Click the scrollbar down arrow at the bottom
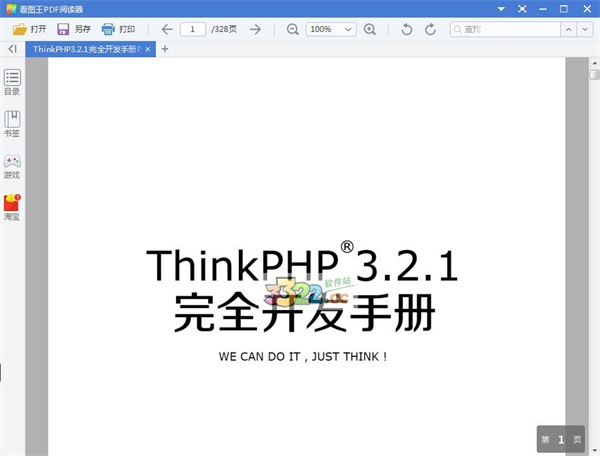The image size is (600, 456). tap(594, 451)
